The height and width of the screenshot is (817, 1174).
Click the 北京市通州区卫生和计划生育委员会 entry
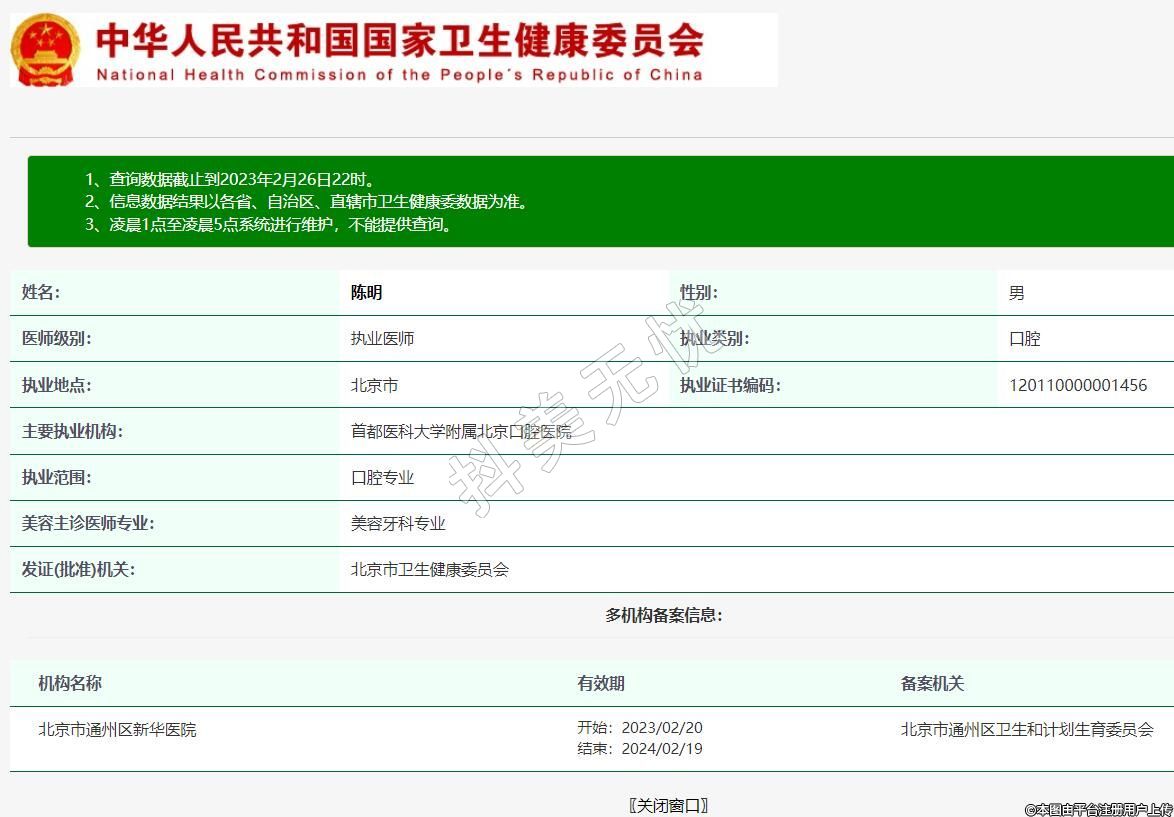(1027, 730)
